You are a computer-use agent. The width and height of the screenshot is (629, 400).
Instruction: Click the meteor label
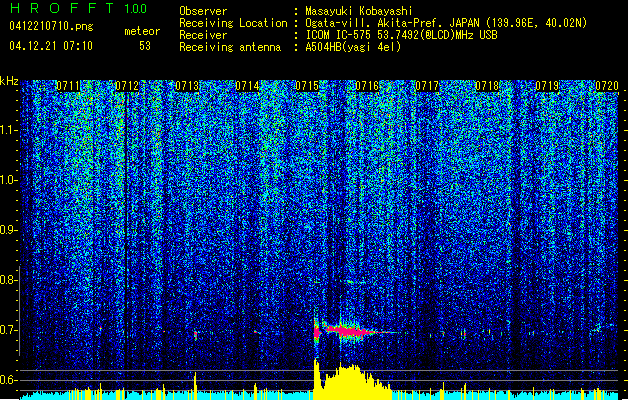[x=142, y=31]
